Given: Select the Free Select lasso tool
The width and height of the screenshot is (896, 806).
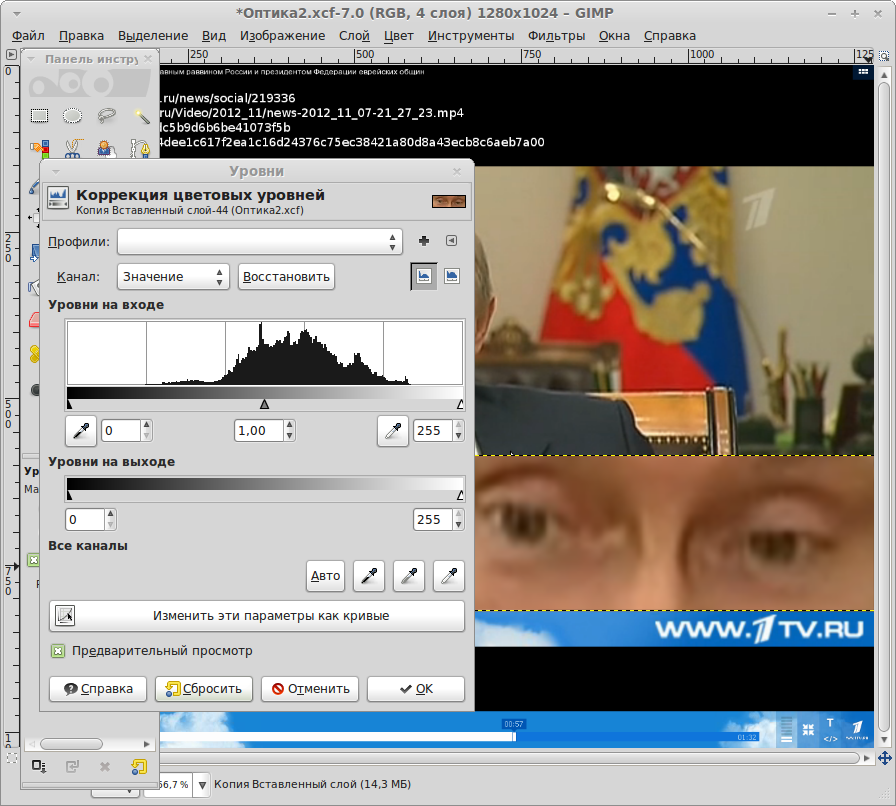Looking at the screenshot, I should pyautogui.click(x=106, y=116).
